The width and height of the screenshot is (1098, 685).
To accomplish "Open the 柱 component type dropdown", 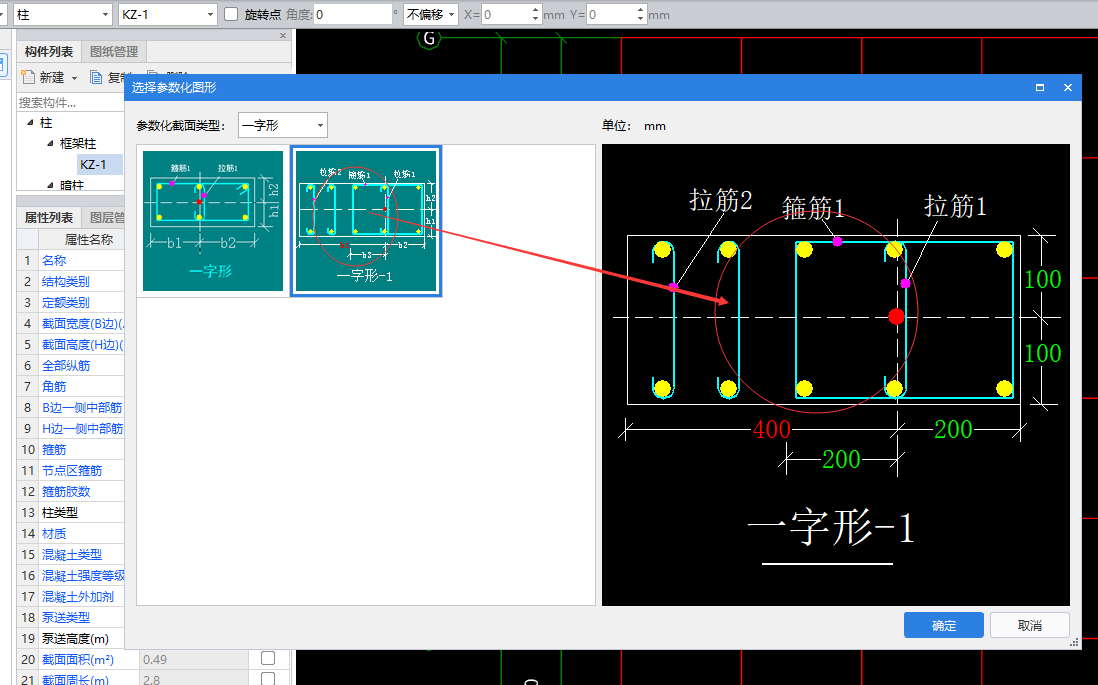I will [62, 14].
